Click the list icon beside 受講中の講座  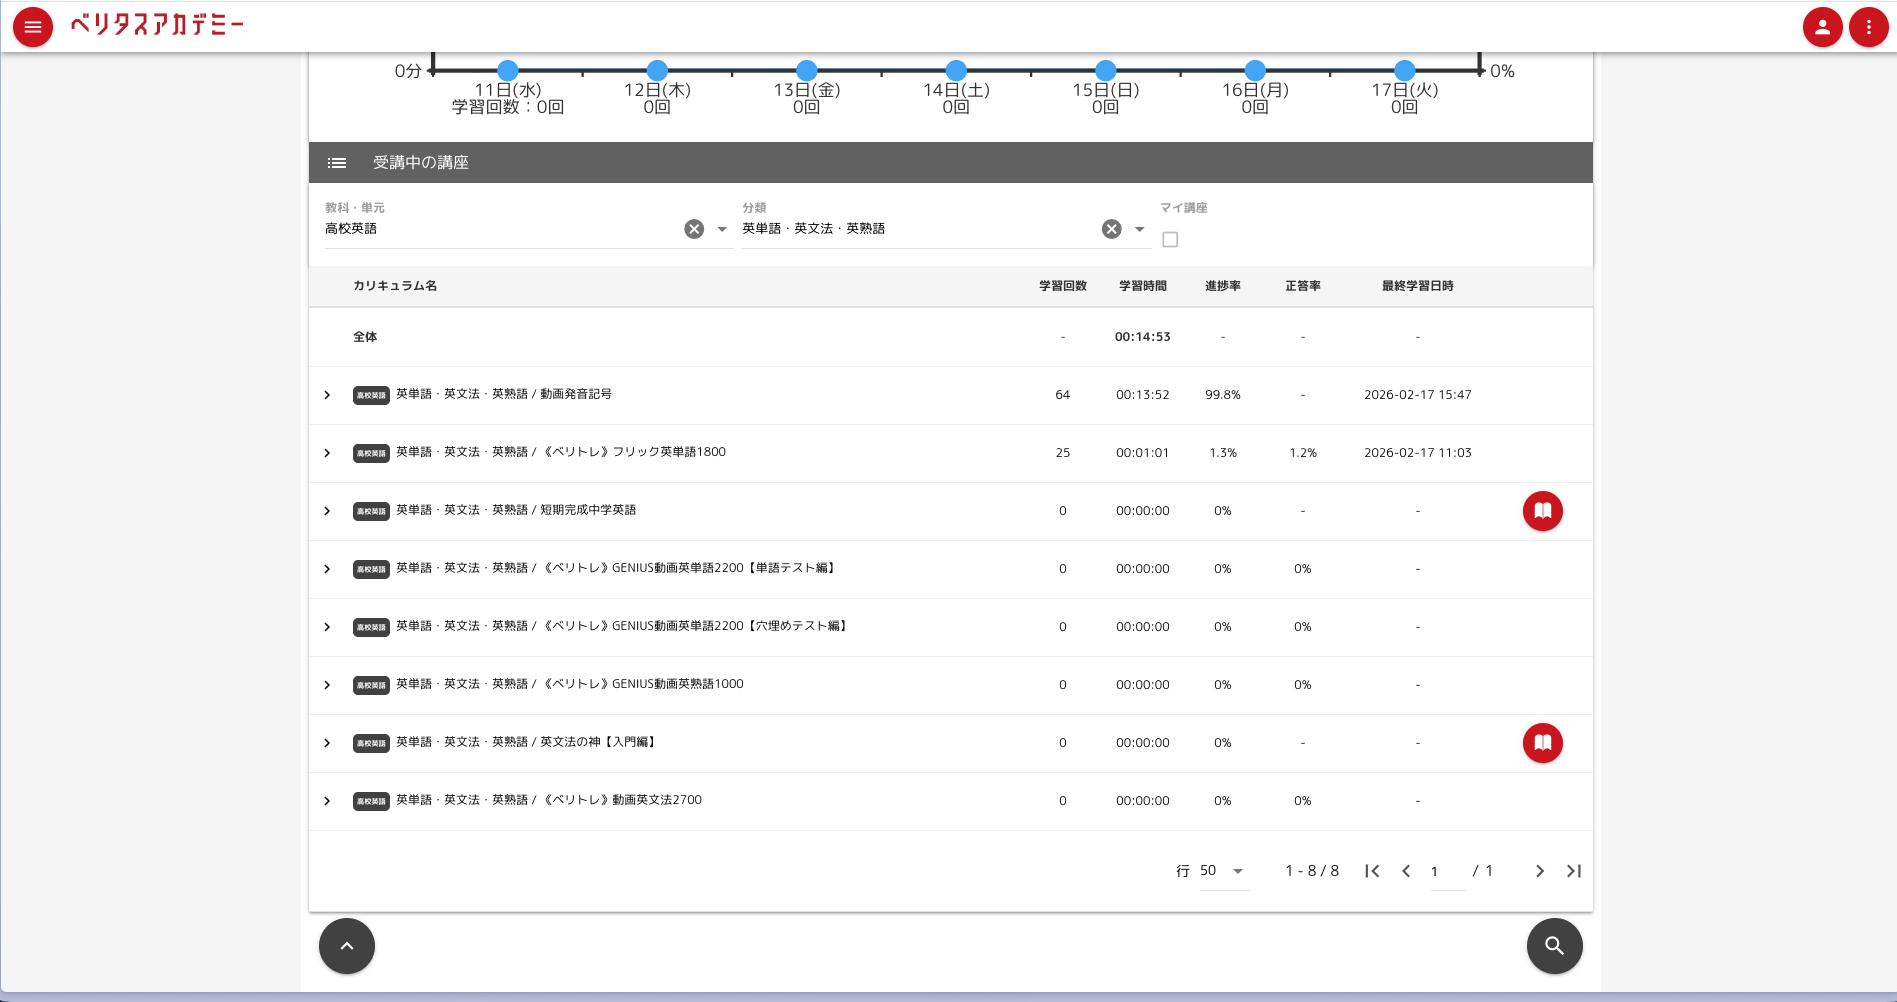(337, 162)
